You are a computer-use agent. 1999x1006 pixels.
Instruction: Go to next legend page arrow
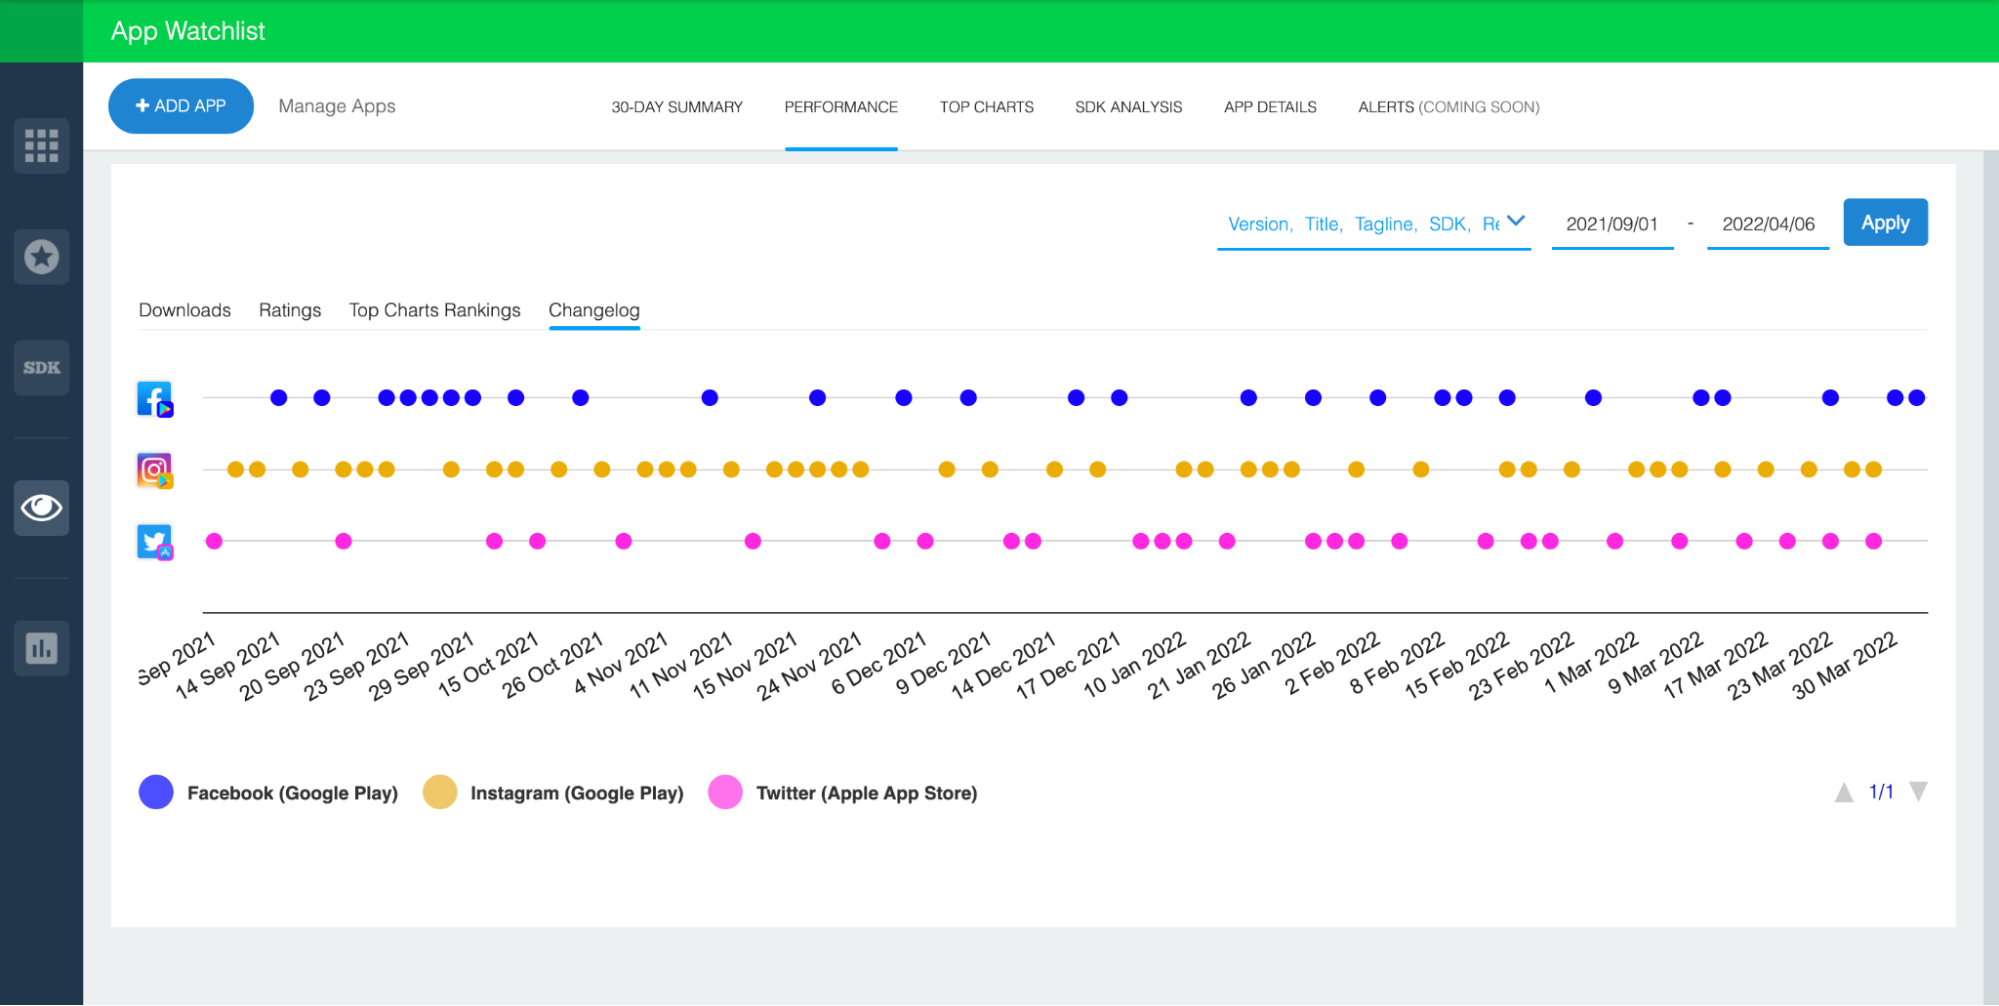(x=1918, y=792)
